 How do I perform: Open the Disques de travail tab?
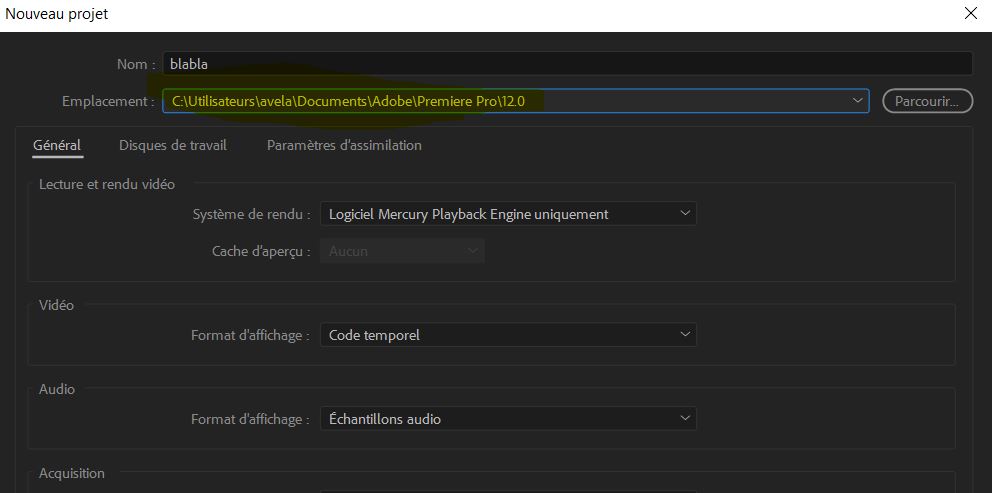click(x=173, y=145)
